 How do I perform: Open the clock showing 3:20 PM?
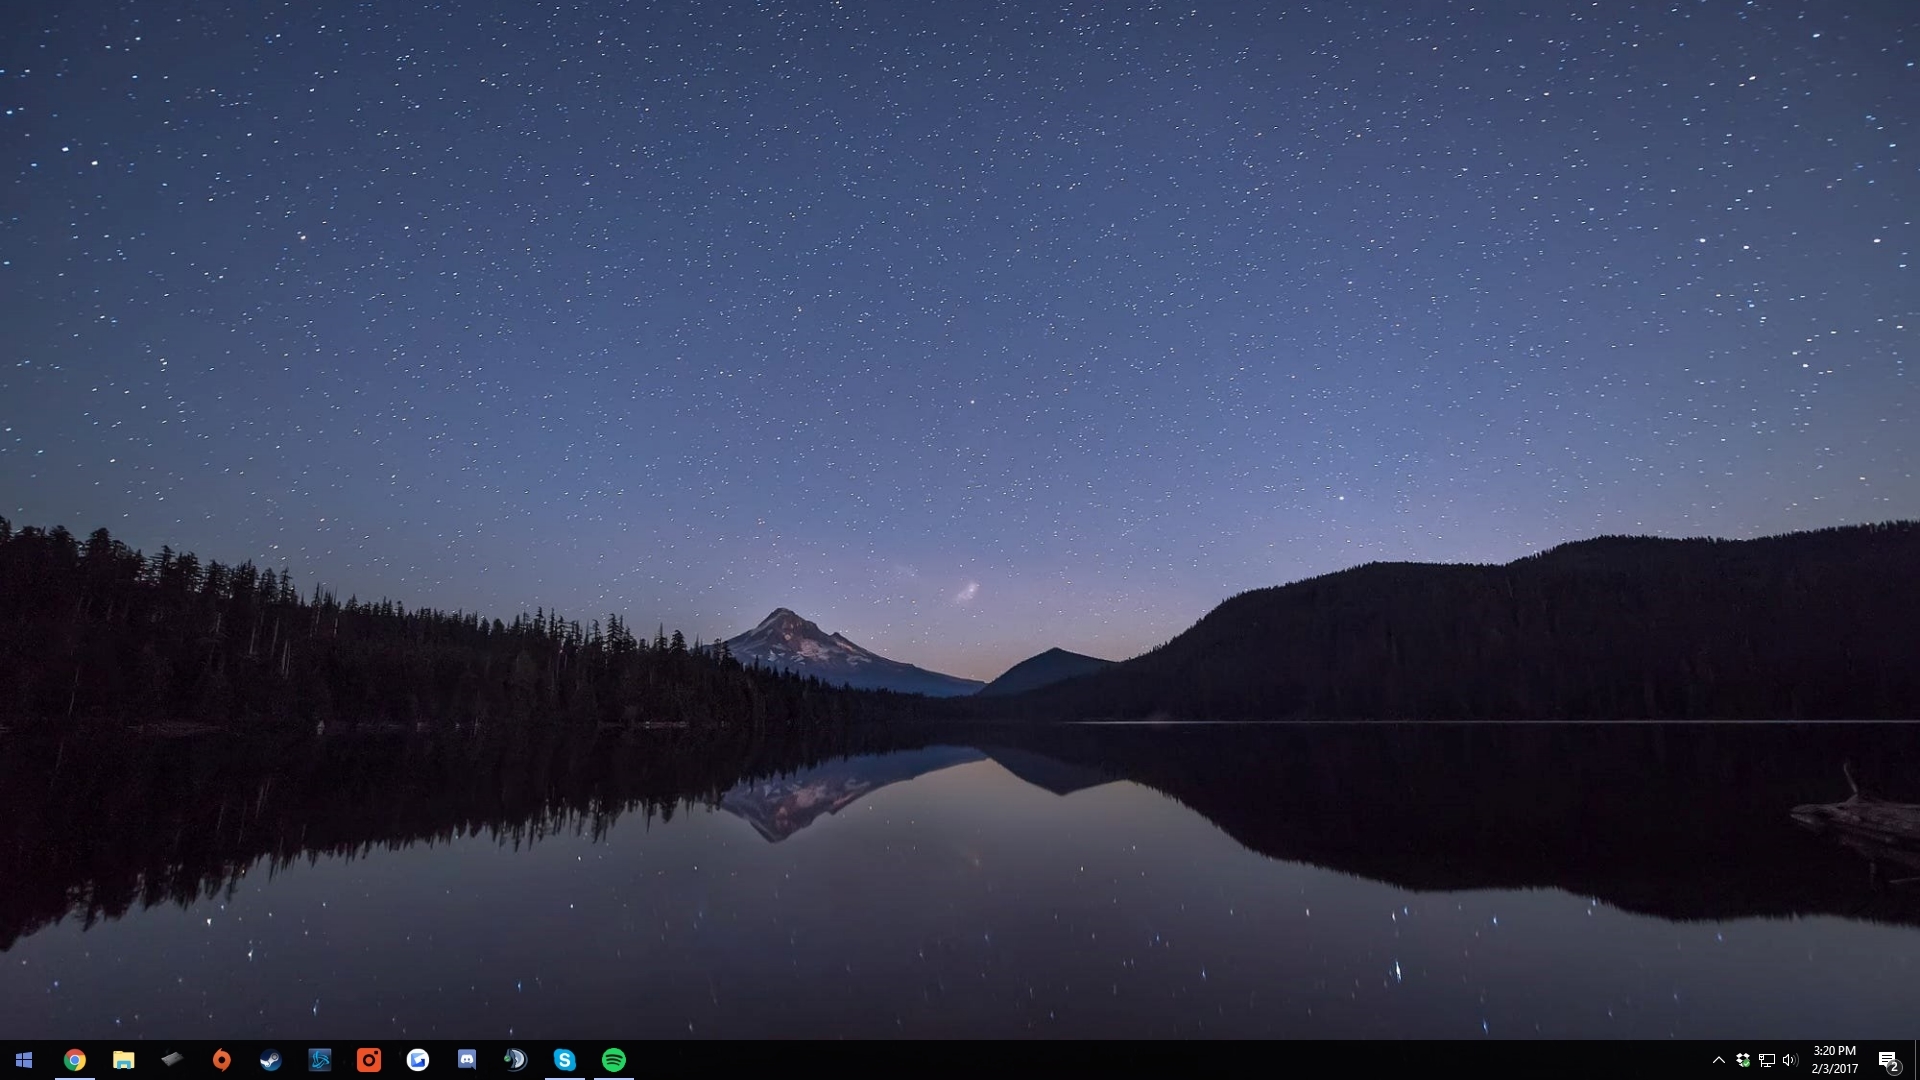[x=1834, y=1060]
